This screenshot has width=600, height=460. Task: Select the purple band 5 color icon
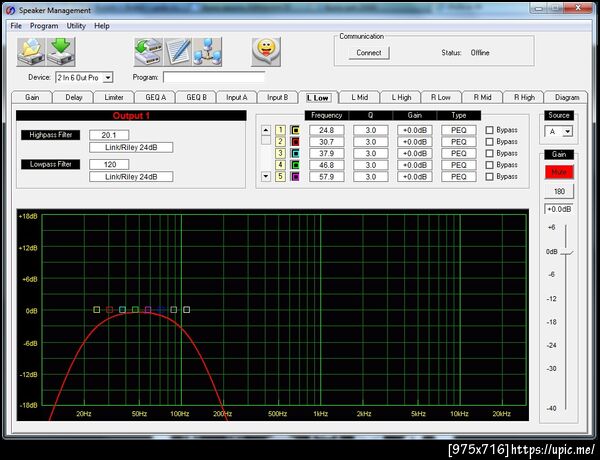coord(295,177)
